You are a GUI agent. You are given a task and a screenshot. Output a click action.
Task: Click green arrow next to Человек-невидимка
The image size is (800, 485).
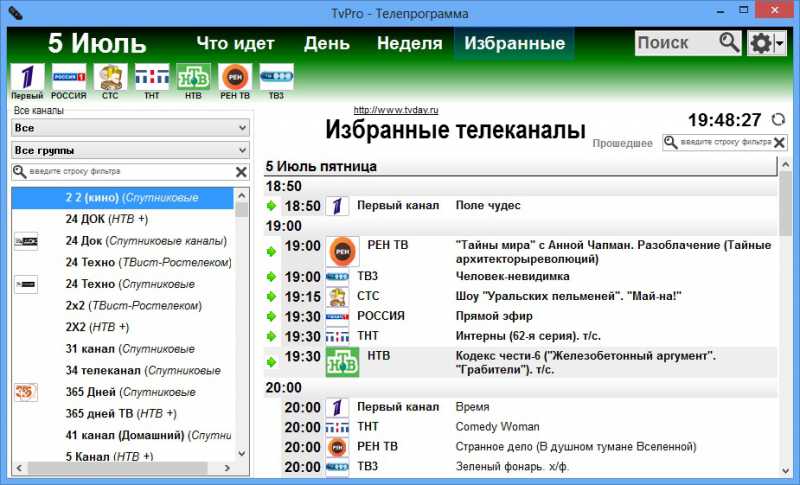click(271, 277)
